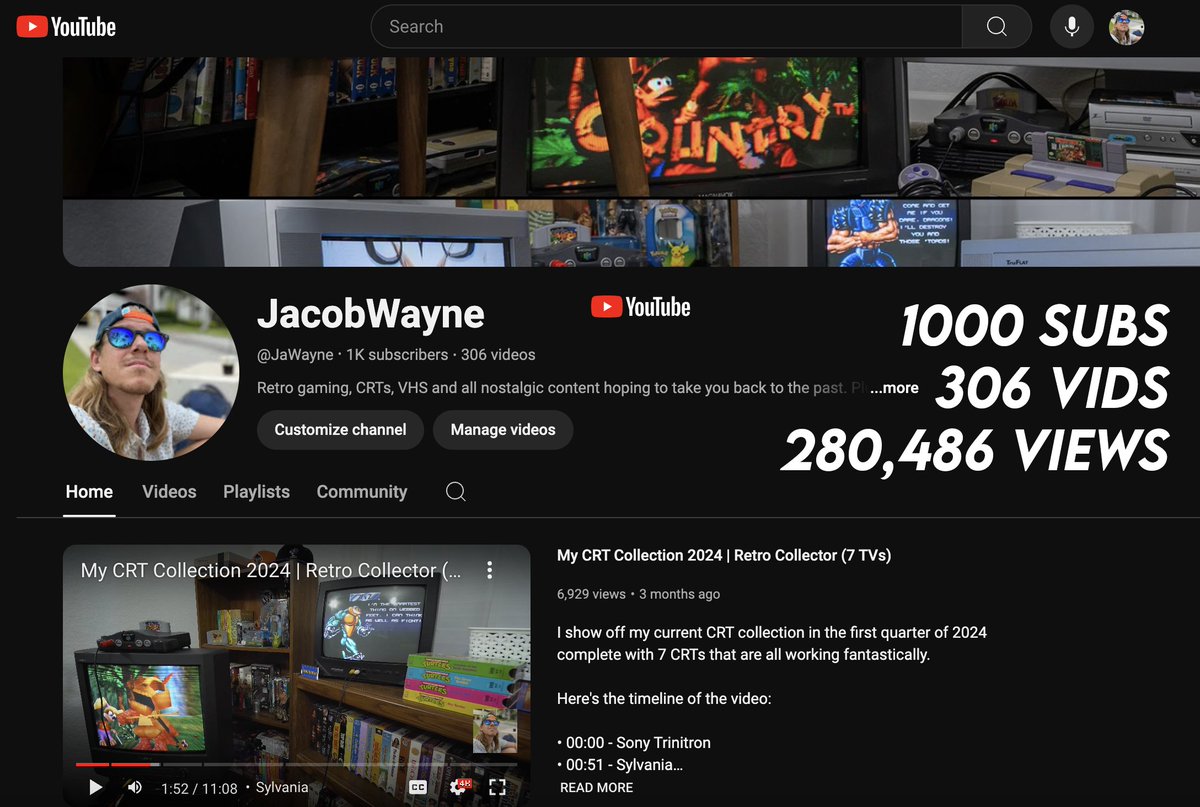Screen dimensions: 1200x807
Task: Click the JacobWayne channel name heading
Action: 371,314
